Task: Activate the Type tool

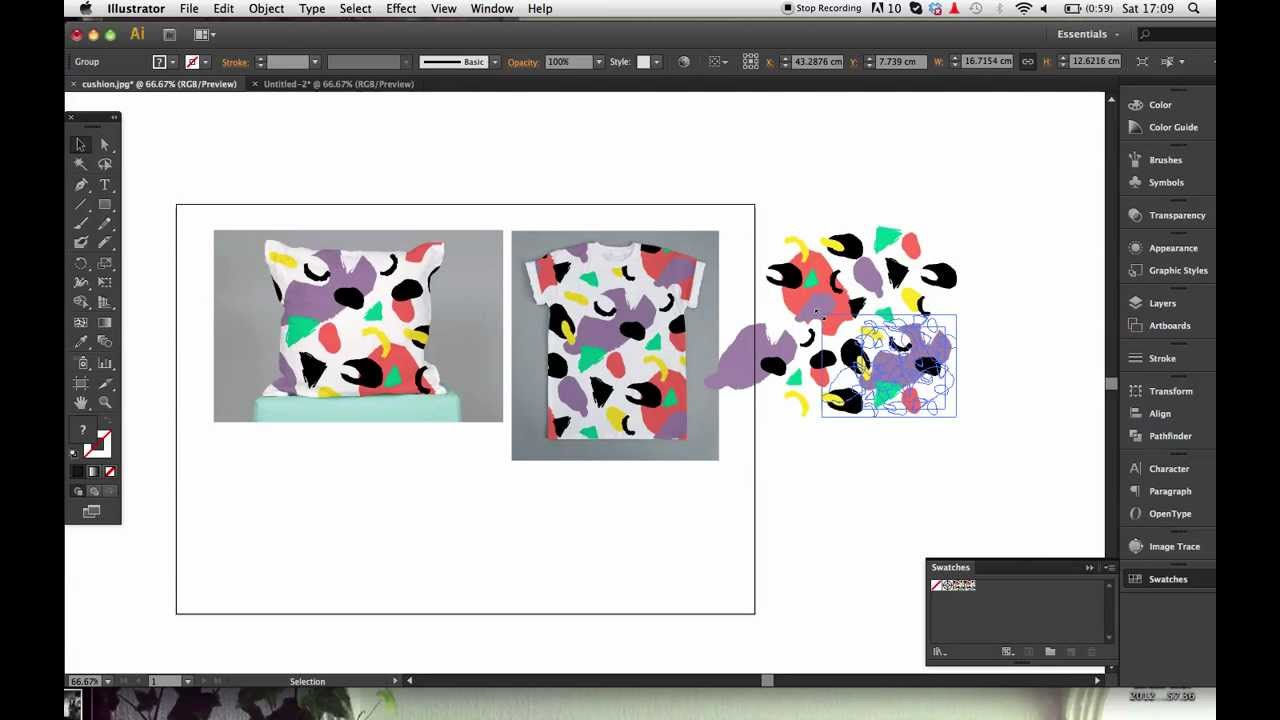Action: click(x=105, y=185)
